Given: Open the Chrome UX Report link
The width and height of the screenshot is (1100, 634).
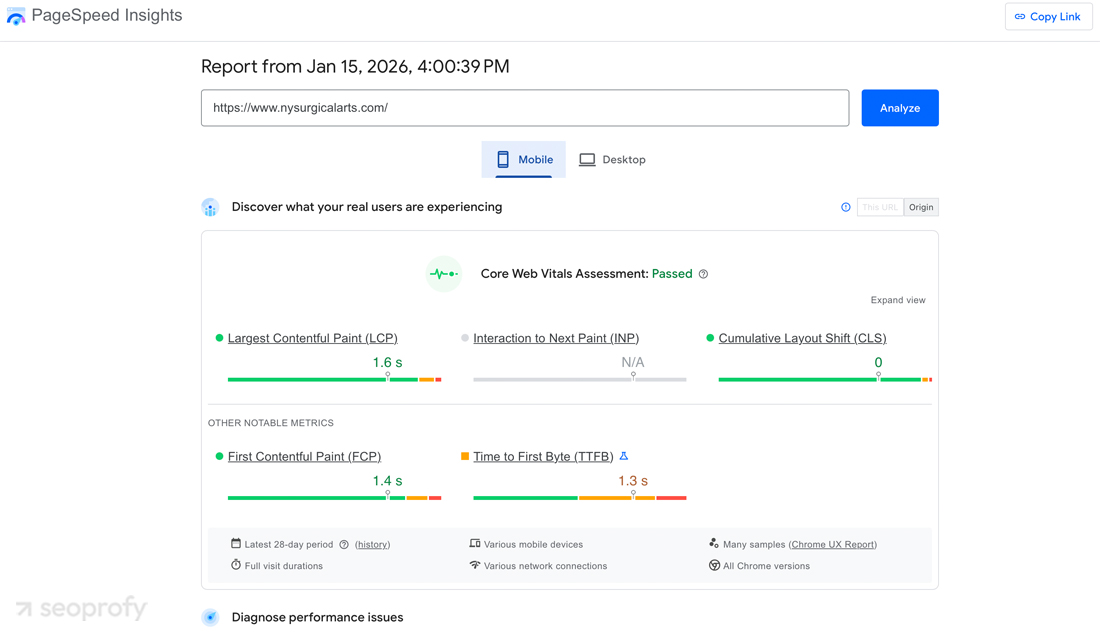Looking at the screenshot, I should point(833,544).
